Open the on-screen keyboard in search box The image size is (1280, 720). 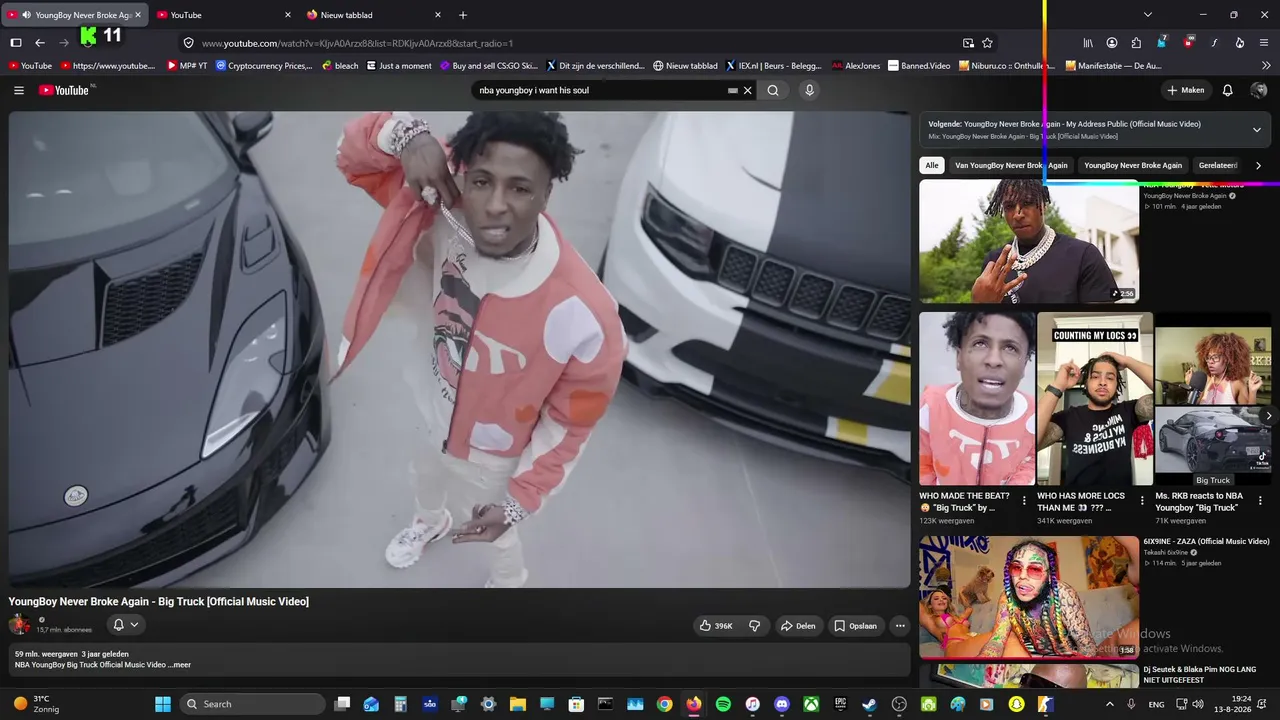[733, 90]
